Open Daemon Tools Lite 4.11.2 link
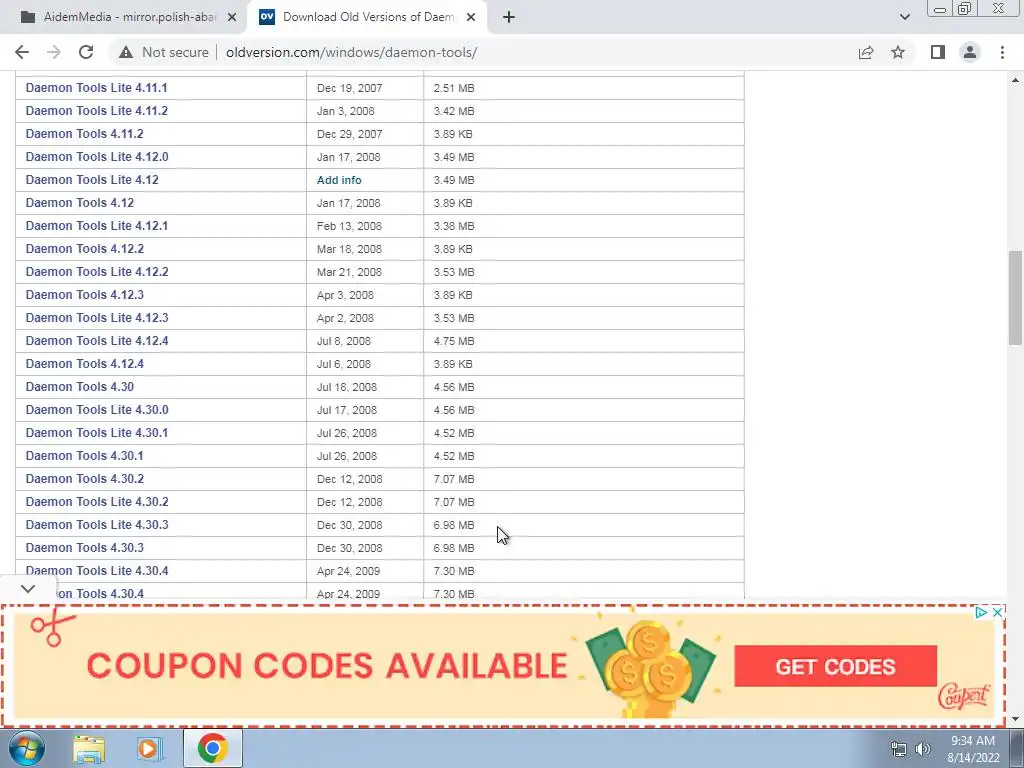 (x=97, y=110)
